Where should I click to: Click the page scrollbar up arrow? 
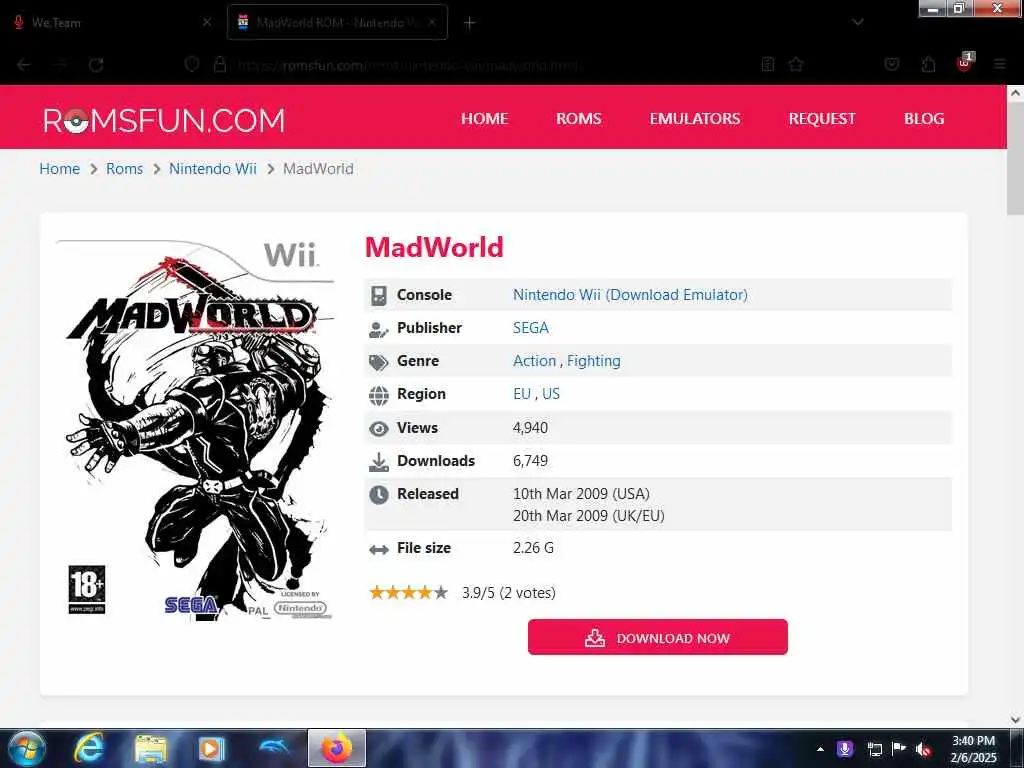(1015, 93)
